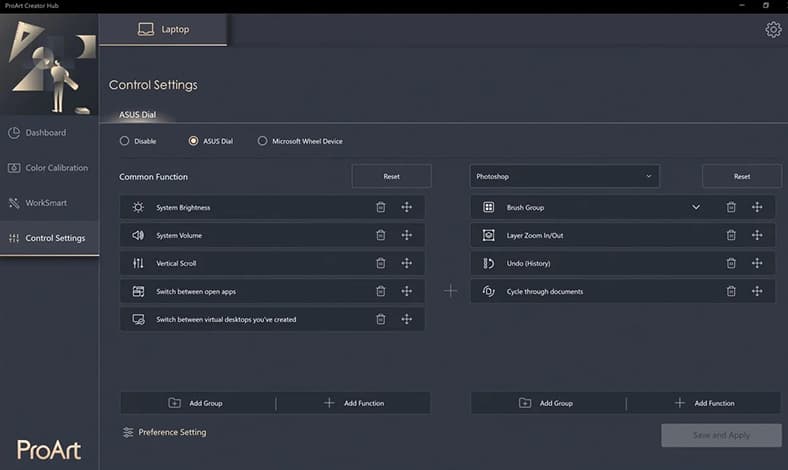Click move handle for Layer Zoom In/Out
Screen dimensions: 788x470
pyautogui.click(x=757, y=235)
